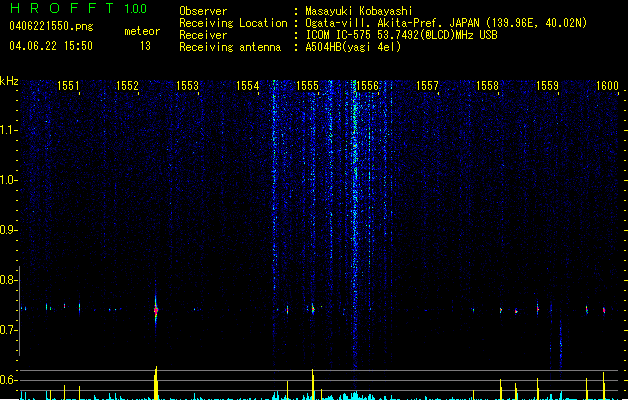Click the tallest yellow peak in the power graph

(156, 382)
